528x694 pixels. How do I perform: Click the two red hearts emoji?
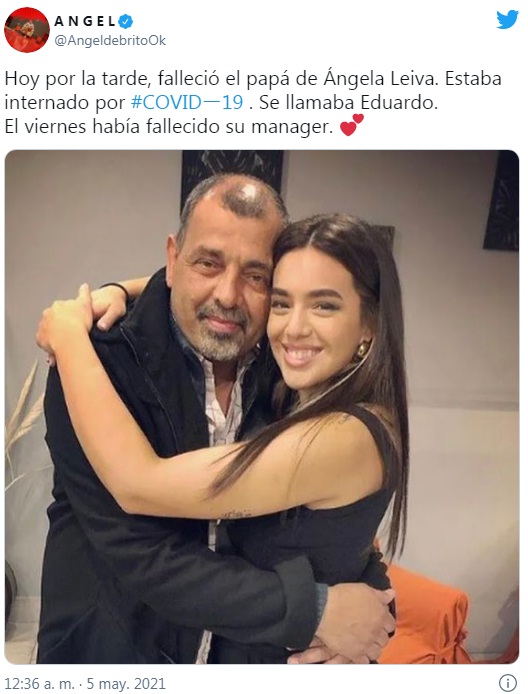(352, 125)
